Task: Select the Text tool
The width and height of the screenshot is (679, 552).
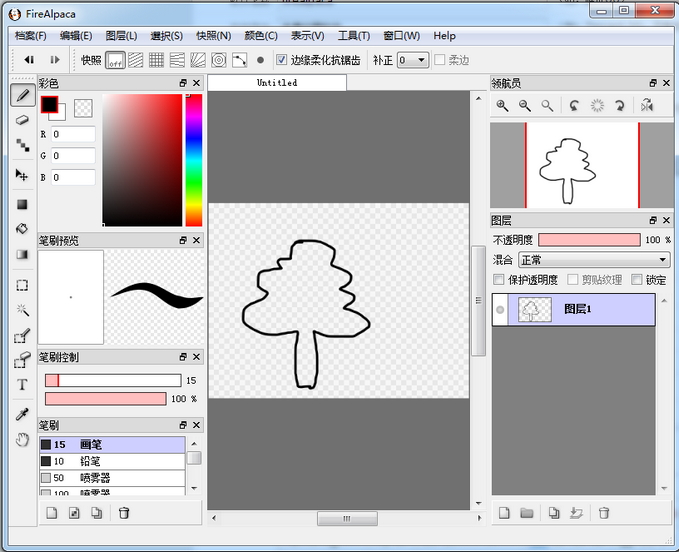Action: (22, 384)
